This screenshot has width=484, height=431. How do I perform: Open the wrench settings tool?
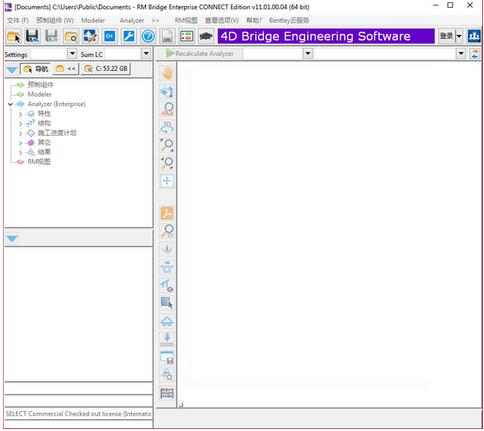point(129,36)
